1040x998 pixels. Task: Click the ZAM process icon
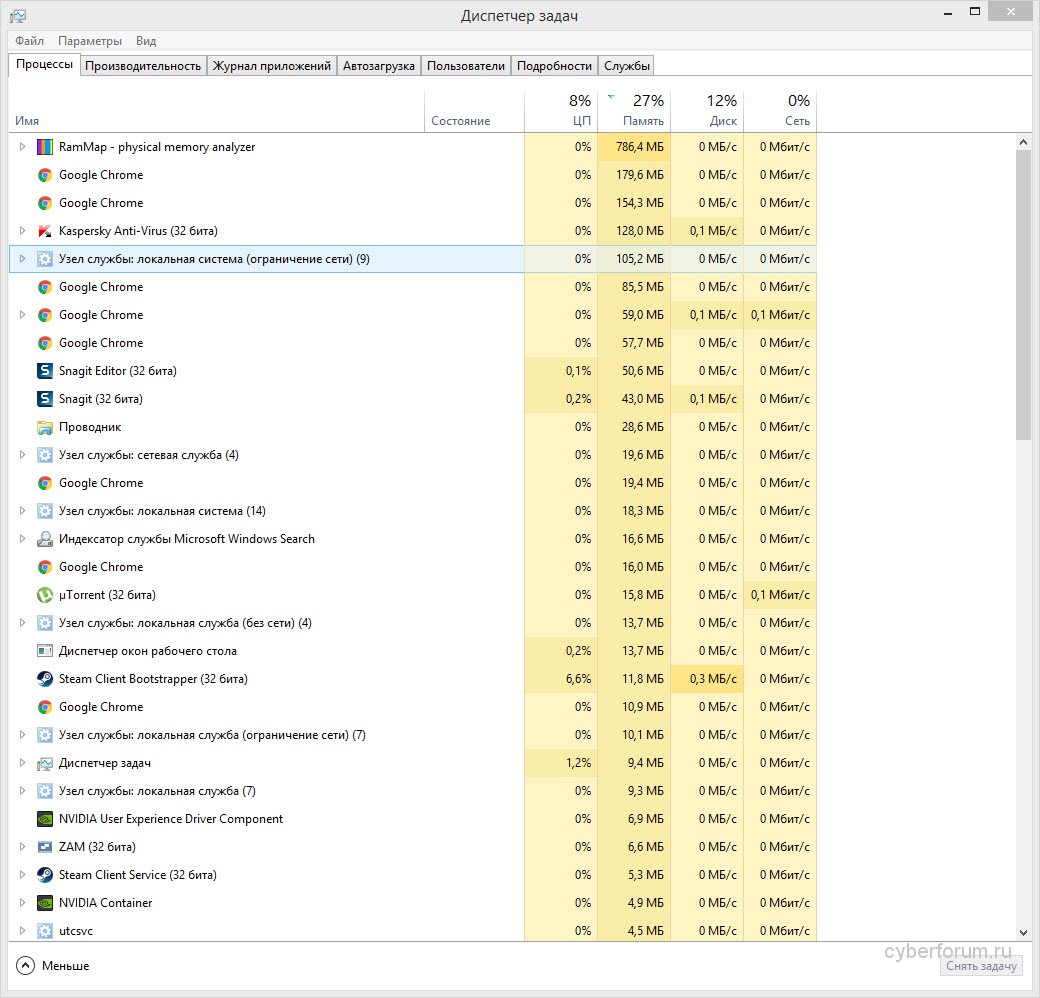(45, 847)
